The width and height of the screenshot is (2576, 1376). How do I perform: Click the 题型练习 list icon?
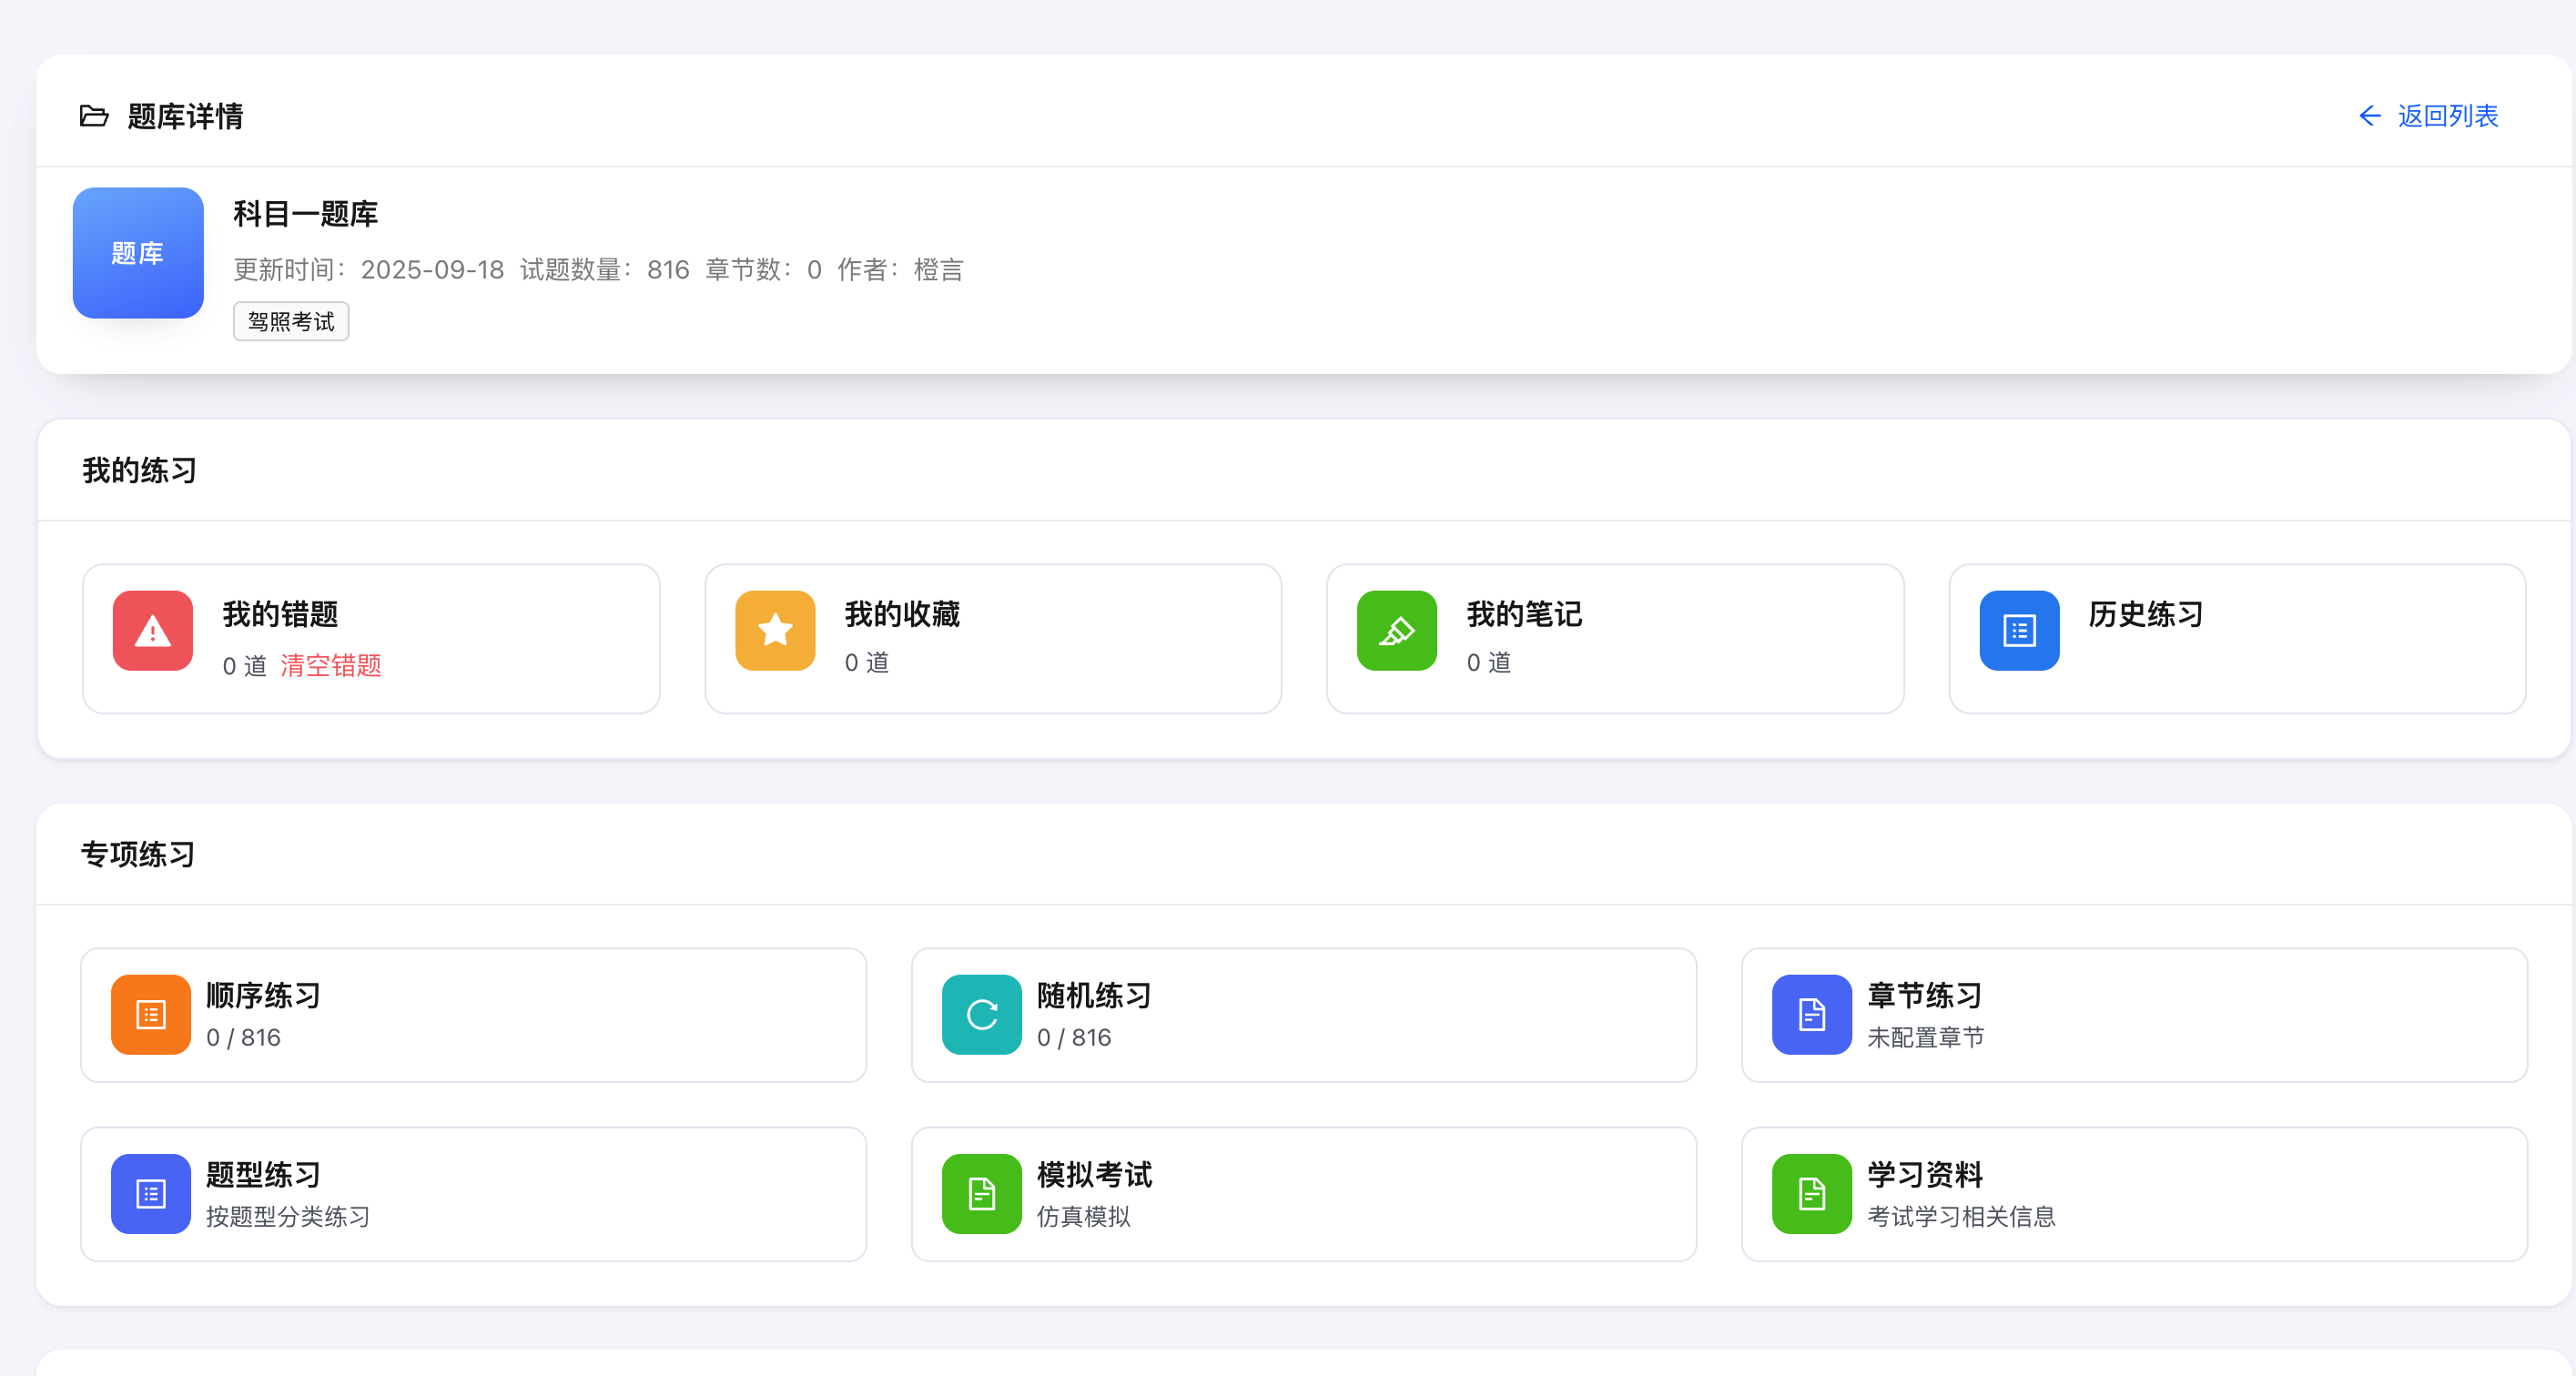[x=151, y=1194]
